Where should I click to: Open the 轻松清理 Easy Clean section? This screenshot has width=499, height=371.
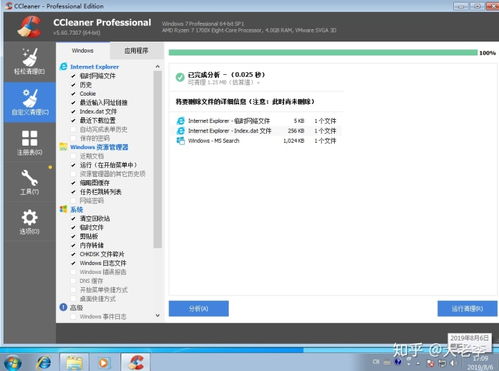point(30,62)
